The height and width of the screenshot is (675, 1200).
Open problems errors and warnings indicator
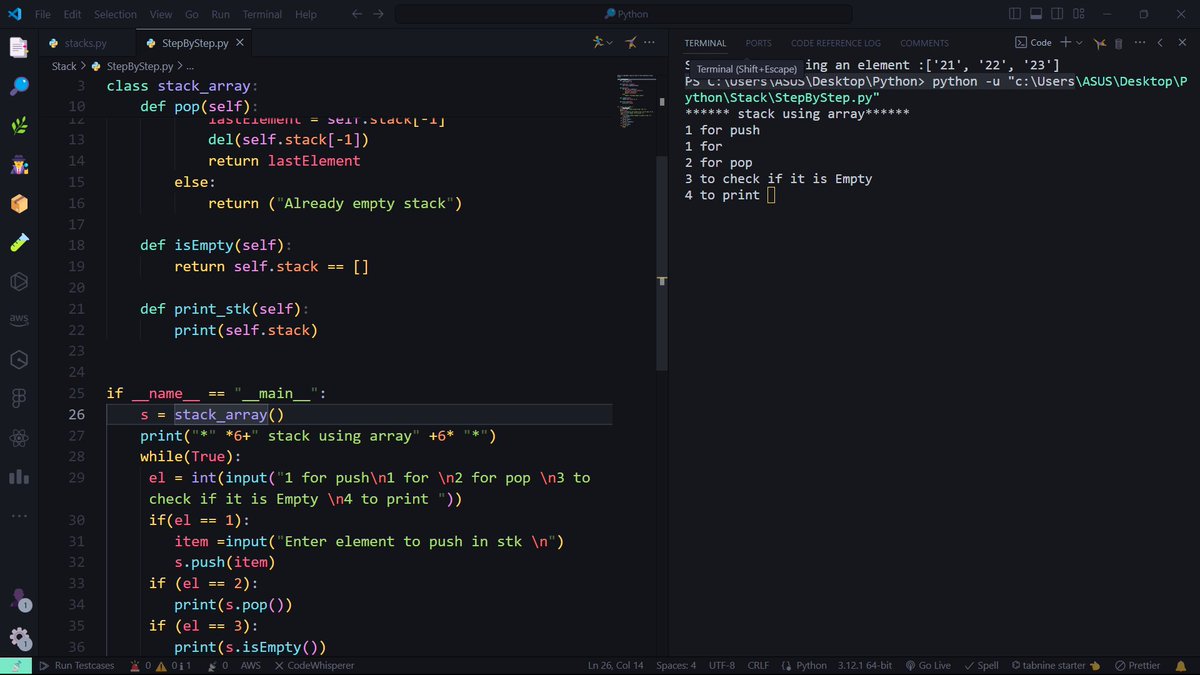(160, 665)
